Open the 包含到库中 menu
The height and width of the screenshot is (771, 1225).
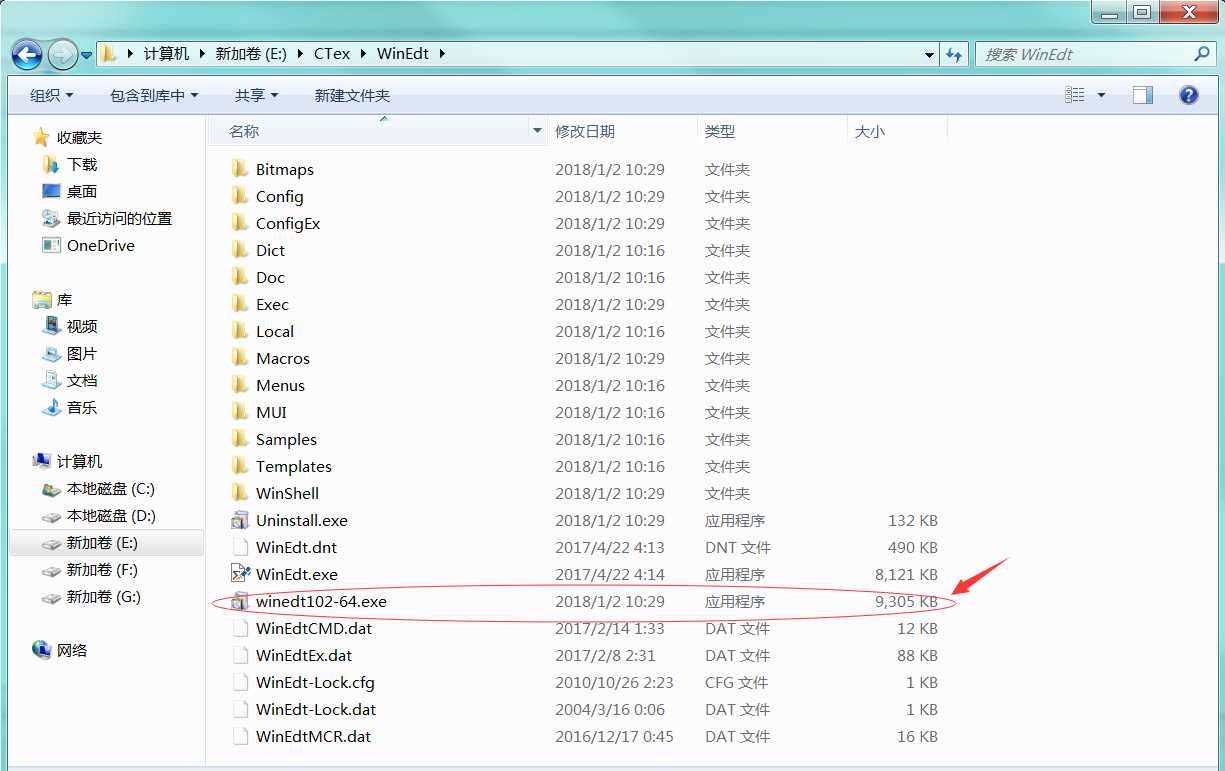pos(154,95)
